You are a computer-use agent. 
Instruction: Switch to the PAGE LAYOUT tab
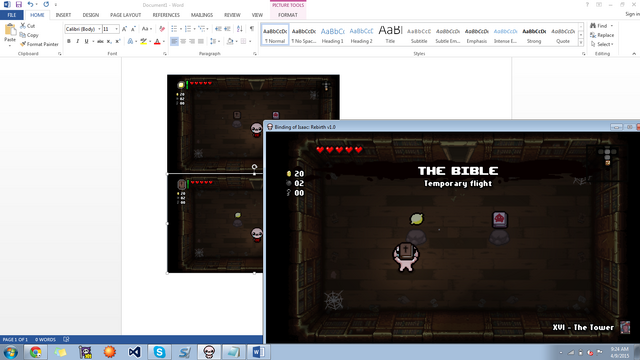click(x=125, y=15)
